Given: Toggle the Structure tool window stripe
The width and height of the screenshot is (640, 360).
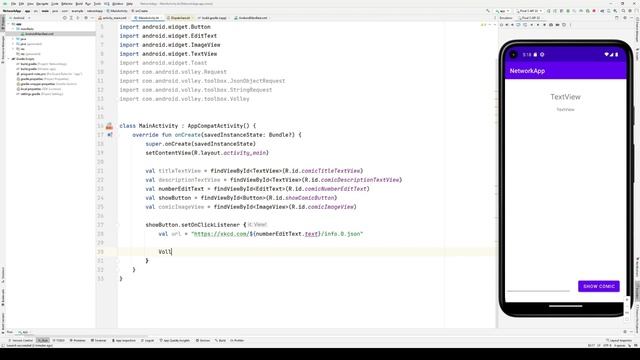Looking at the screenshot, I should 3,274.
